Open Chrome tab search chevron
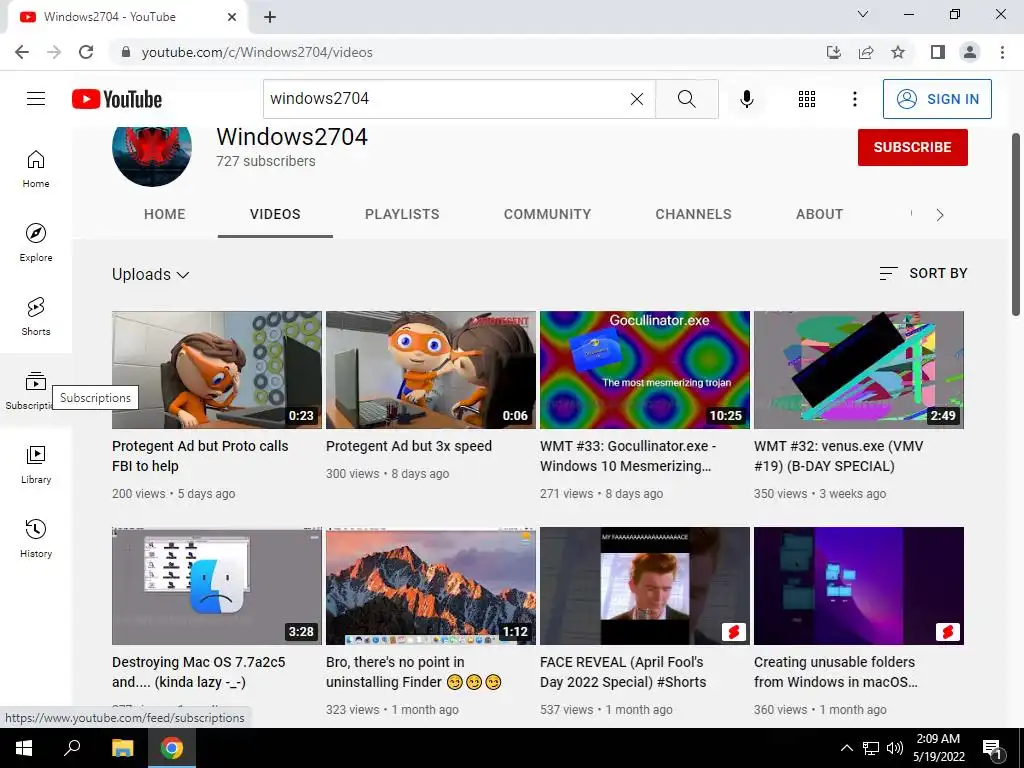 coord(863,14)
